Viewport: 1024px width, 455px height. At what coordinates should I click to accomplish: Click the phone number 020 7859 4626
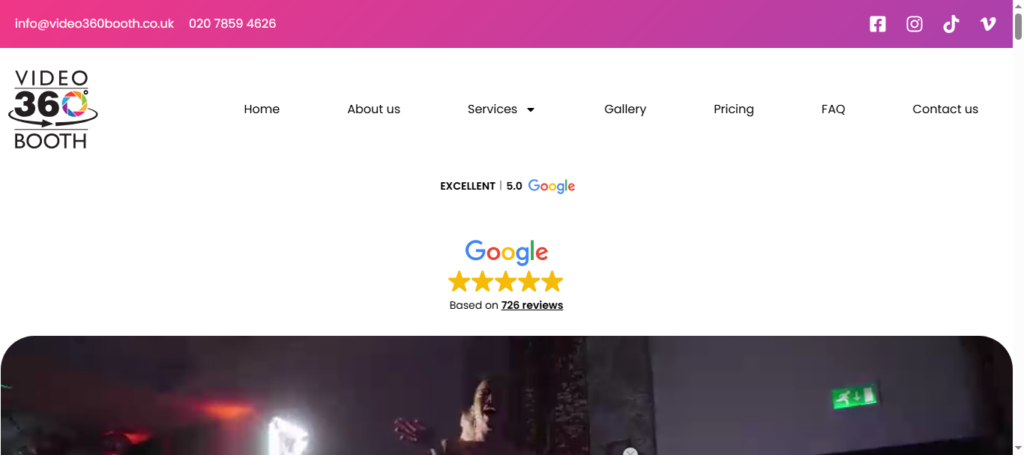[x=232, y=24]
